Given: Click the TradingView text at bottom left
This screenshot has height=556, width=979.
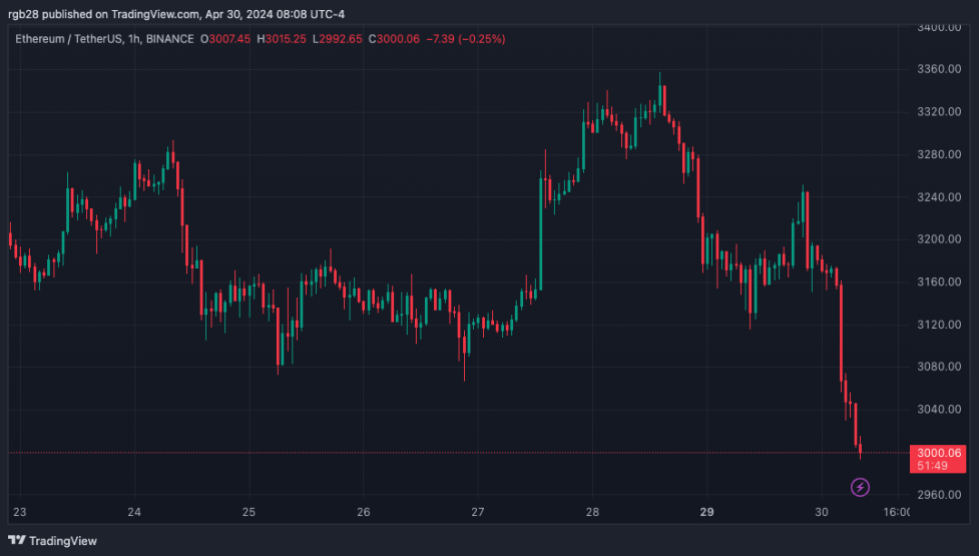Looking at the screenshot, I should (x=63, y=540).
